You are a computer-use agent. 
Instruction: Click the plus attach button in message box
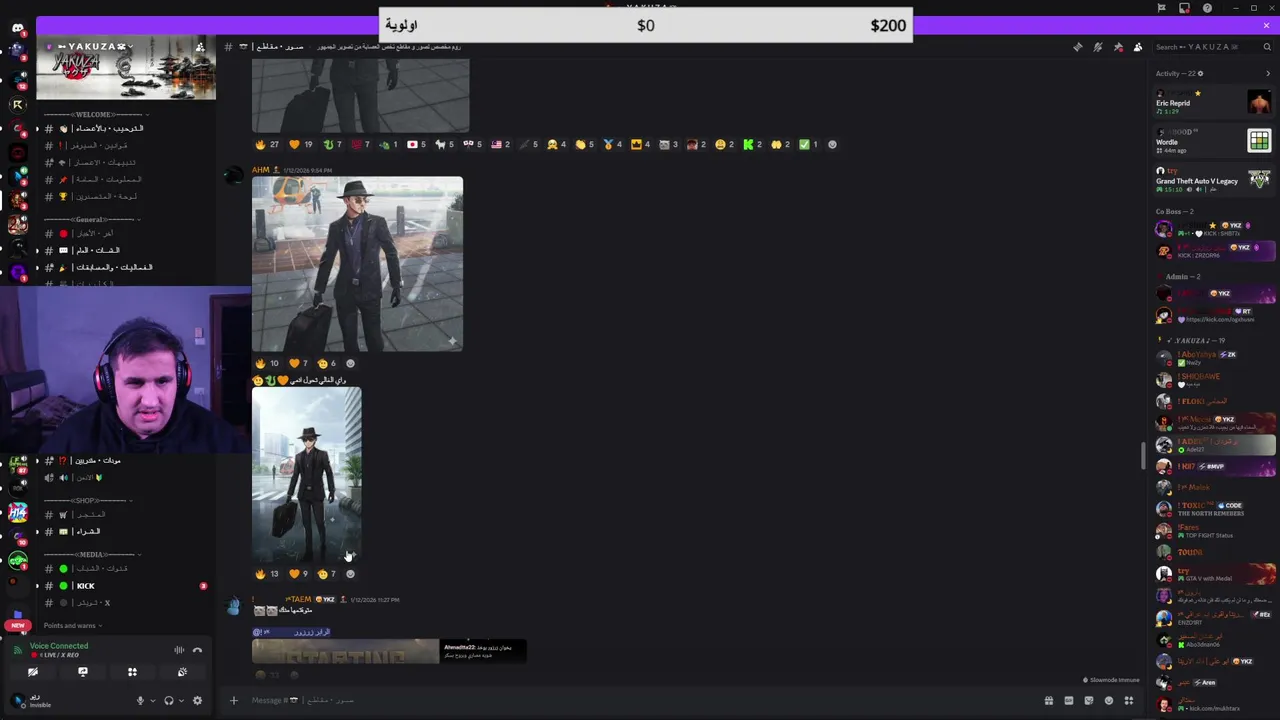[x=234, y=700]
